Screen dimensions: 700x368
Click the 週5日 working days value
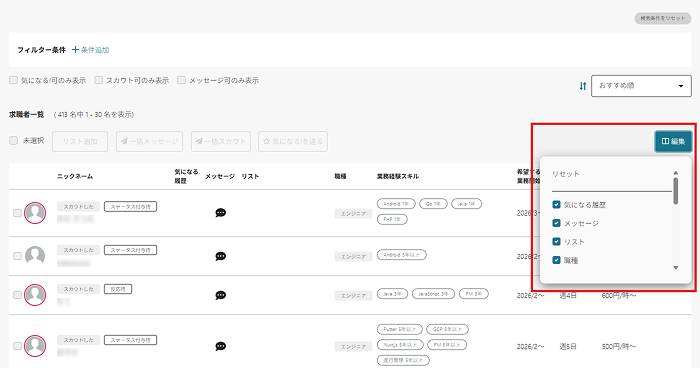point(568,346)
